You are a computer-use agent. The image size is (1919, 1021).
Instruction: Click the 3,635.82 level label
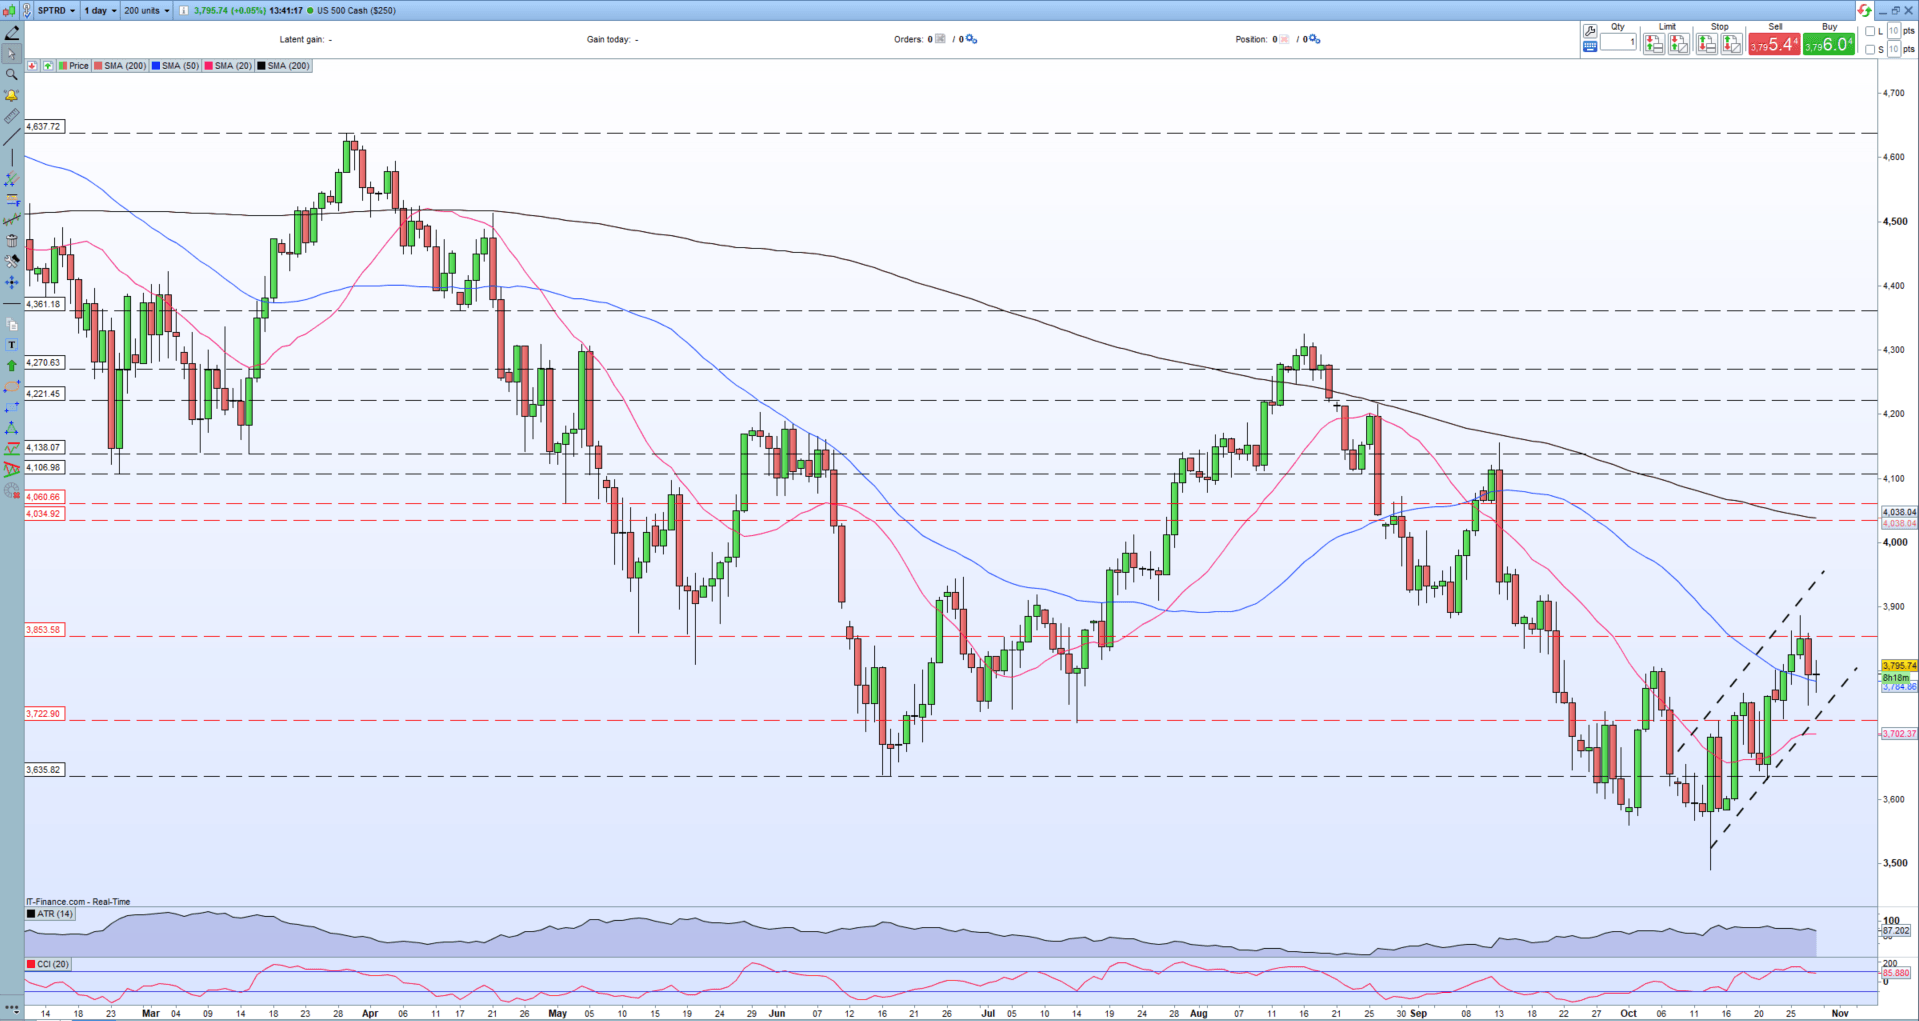44,770
